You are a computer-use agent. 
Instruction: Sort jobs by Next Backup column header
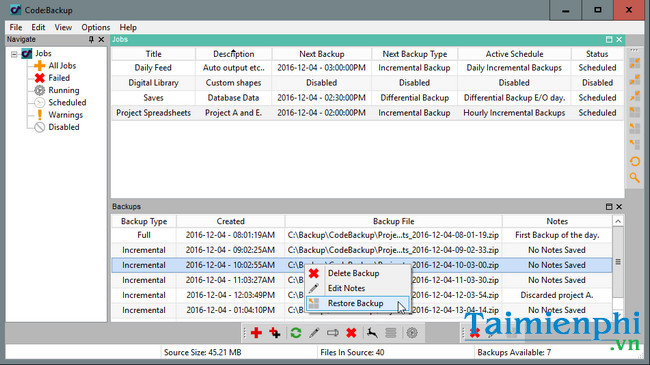point(322,54)
